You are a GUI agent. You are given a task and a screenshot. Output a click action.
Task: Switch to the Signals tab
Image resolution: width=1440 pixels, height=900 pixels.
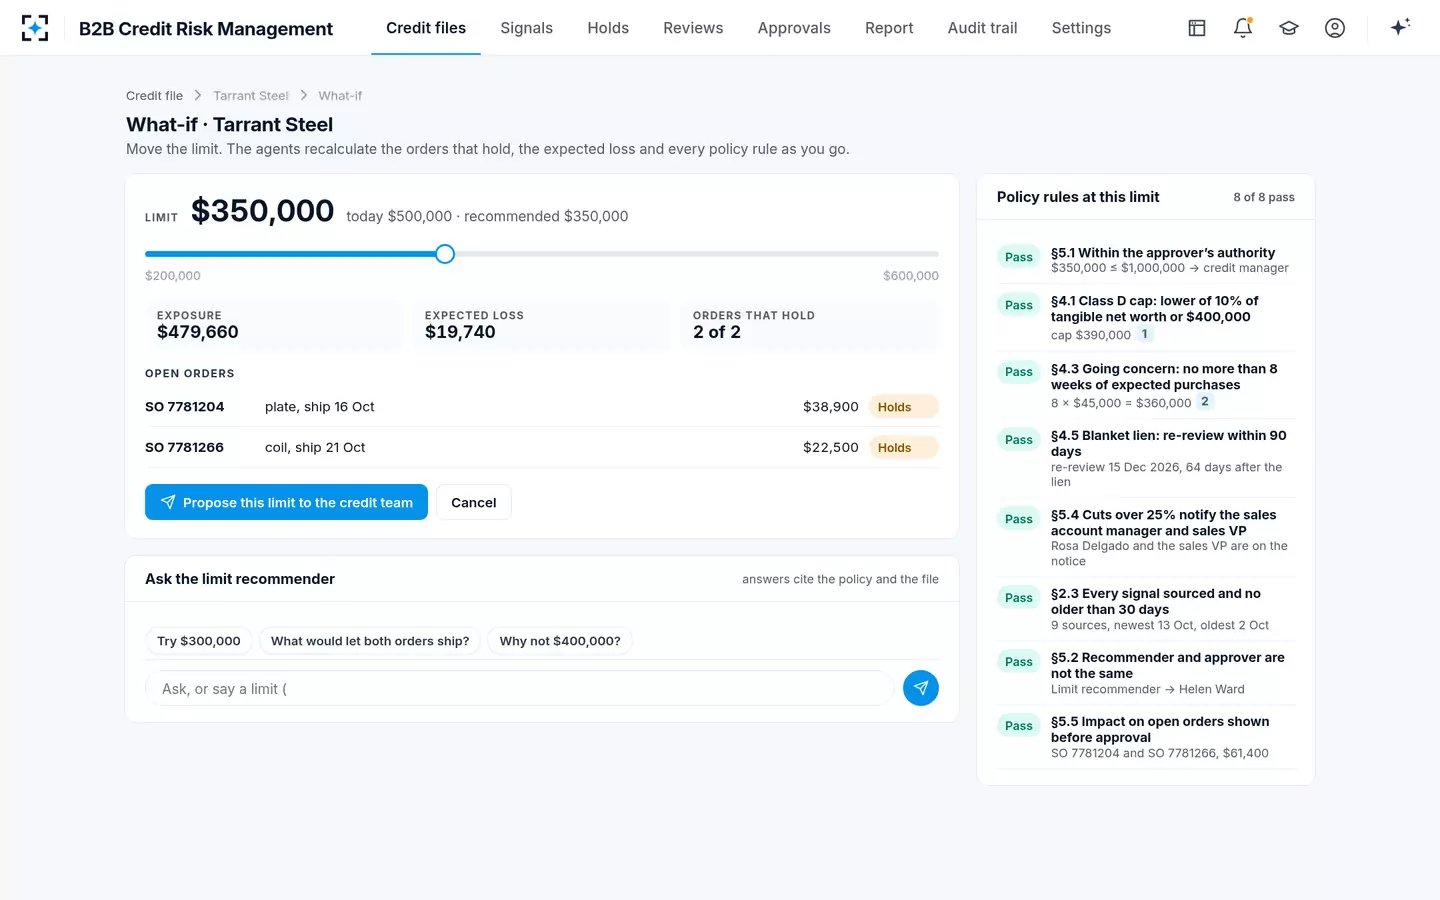[x=527, y=28]
